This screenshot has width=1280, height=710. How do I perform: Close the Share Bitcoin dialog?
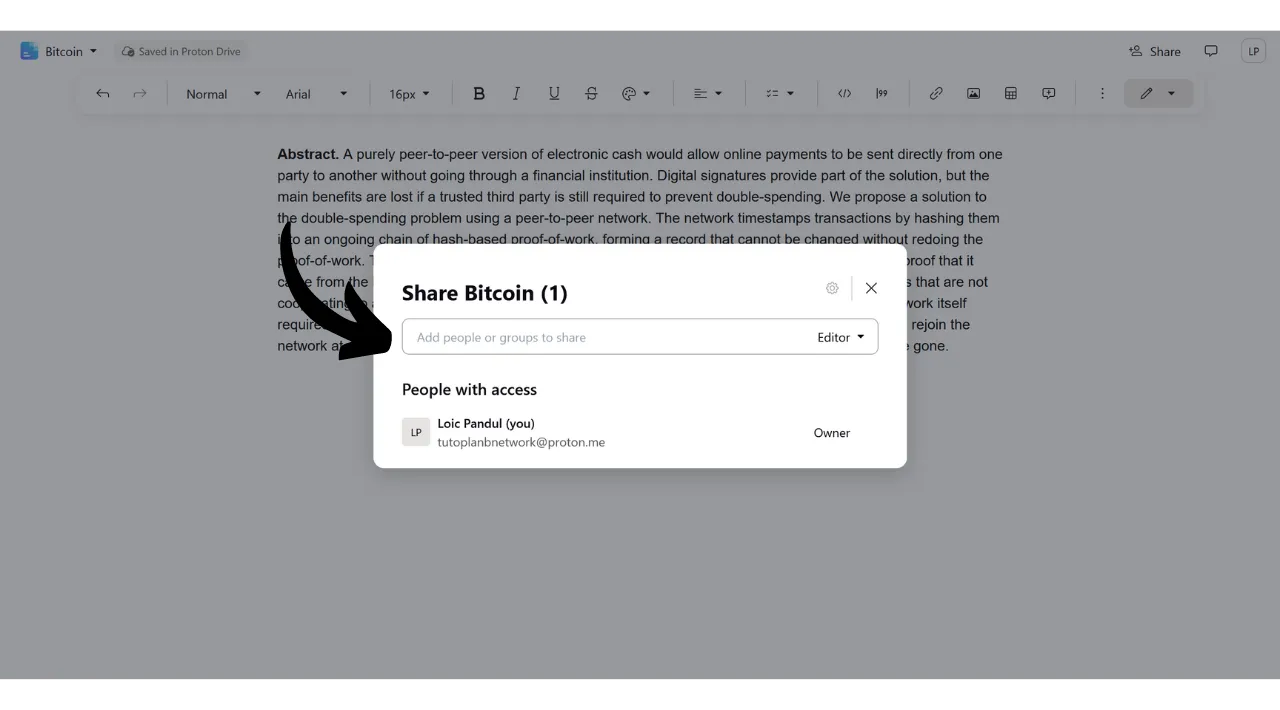(871, 288)
